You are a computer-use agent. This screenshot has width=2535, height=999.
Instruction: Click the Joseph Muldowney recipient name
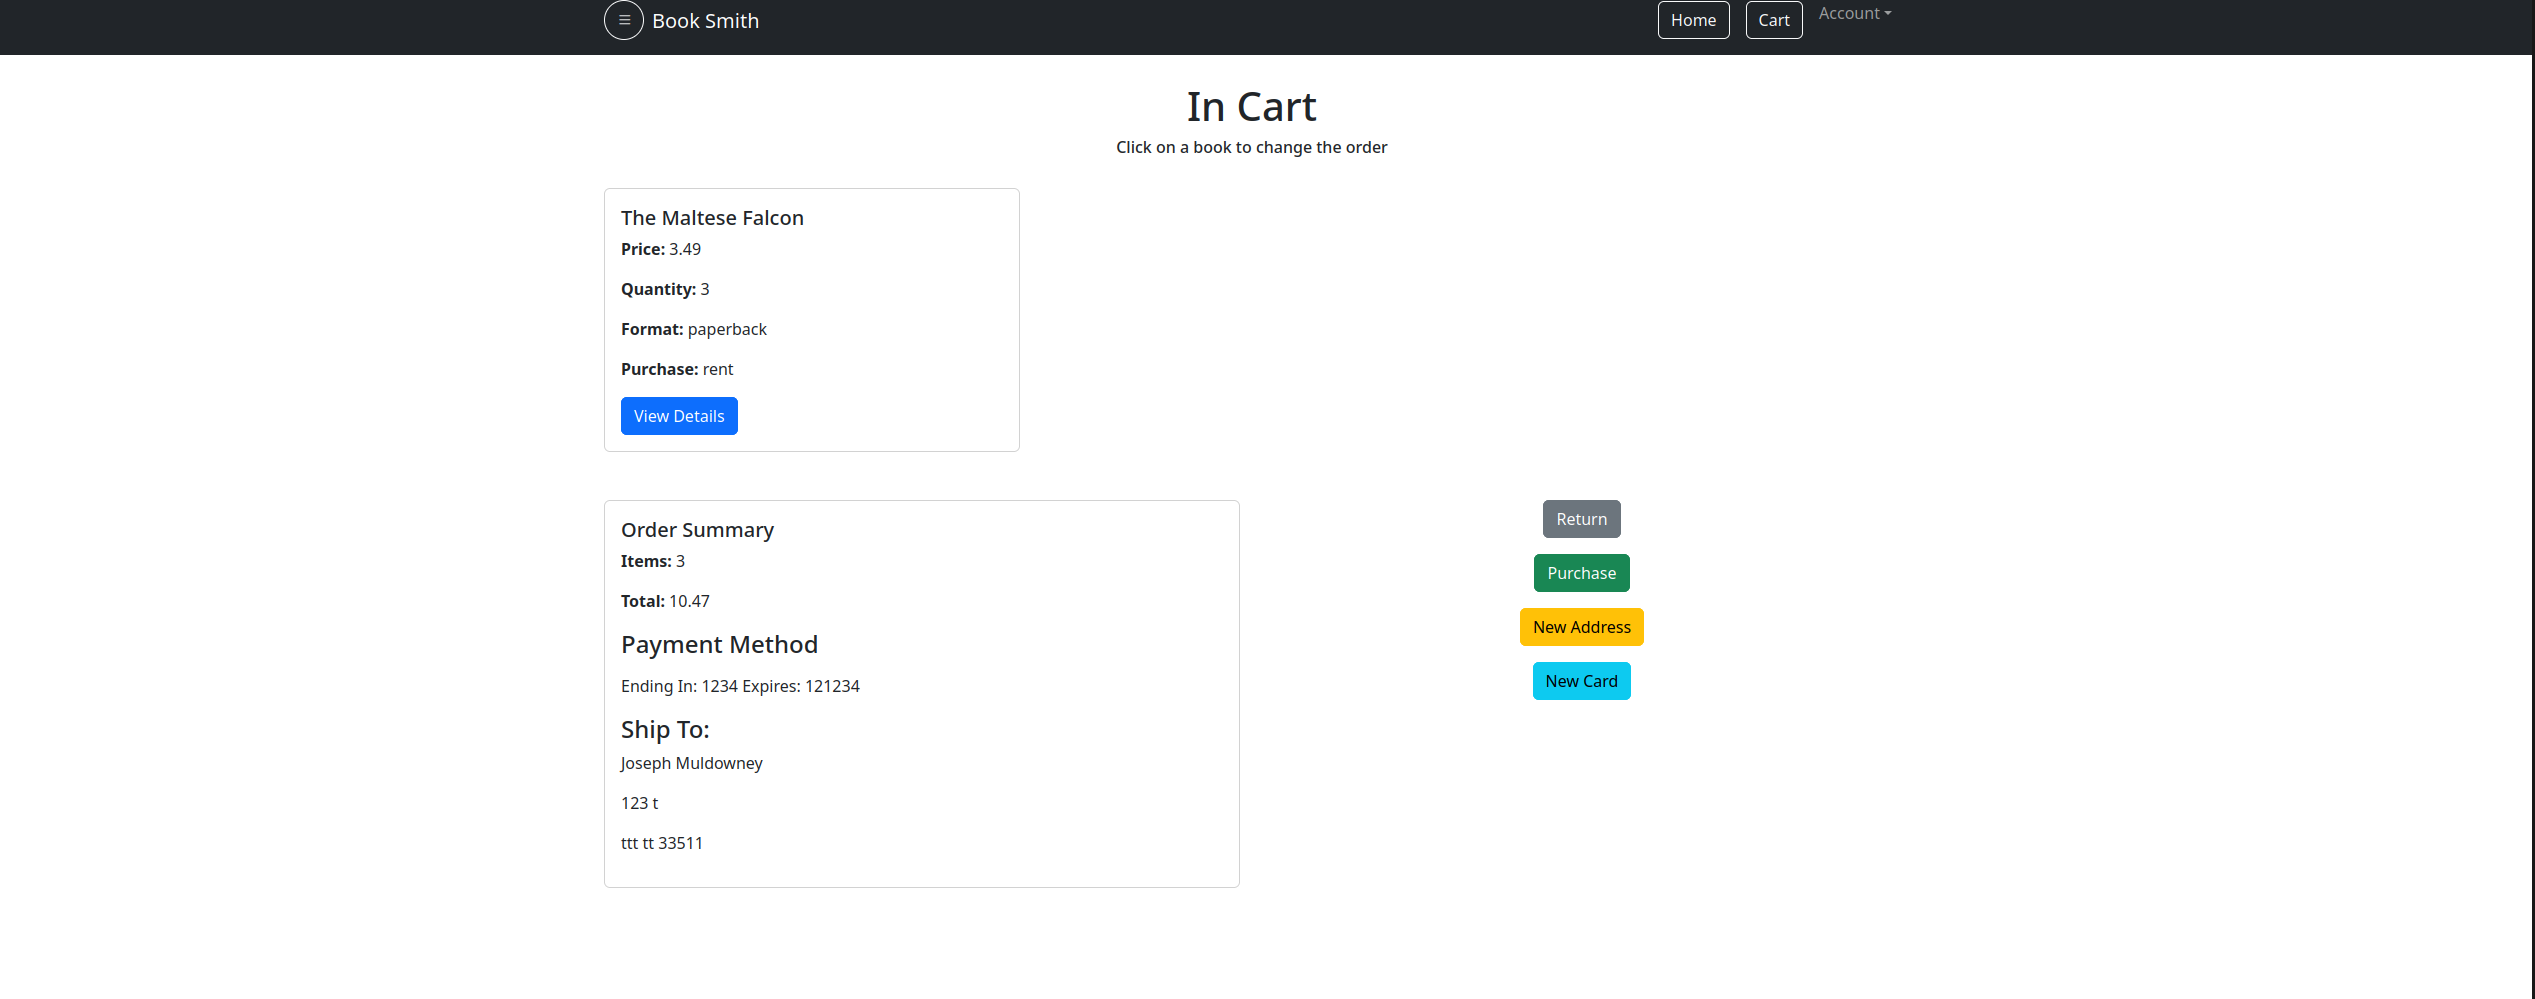[x=691, y=763]
